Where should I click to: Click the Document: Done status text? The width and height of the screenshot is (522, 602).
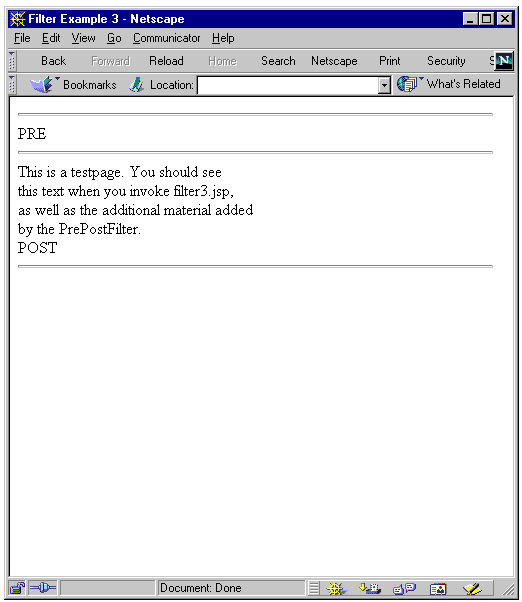click(200, 588)
